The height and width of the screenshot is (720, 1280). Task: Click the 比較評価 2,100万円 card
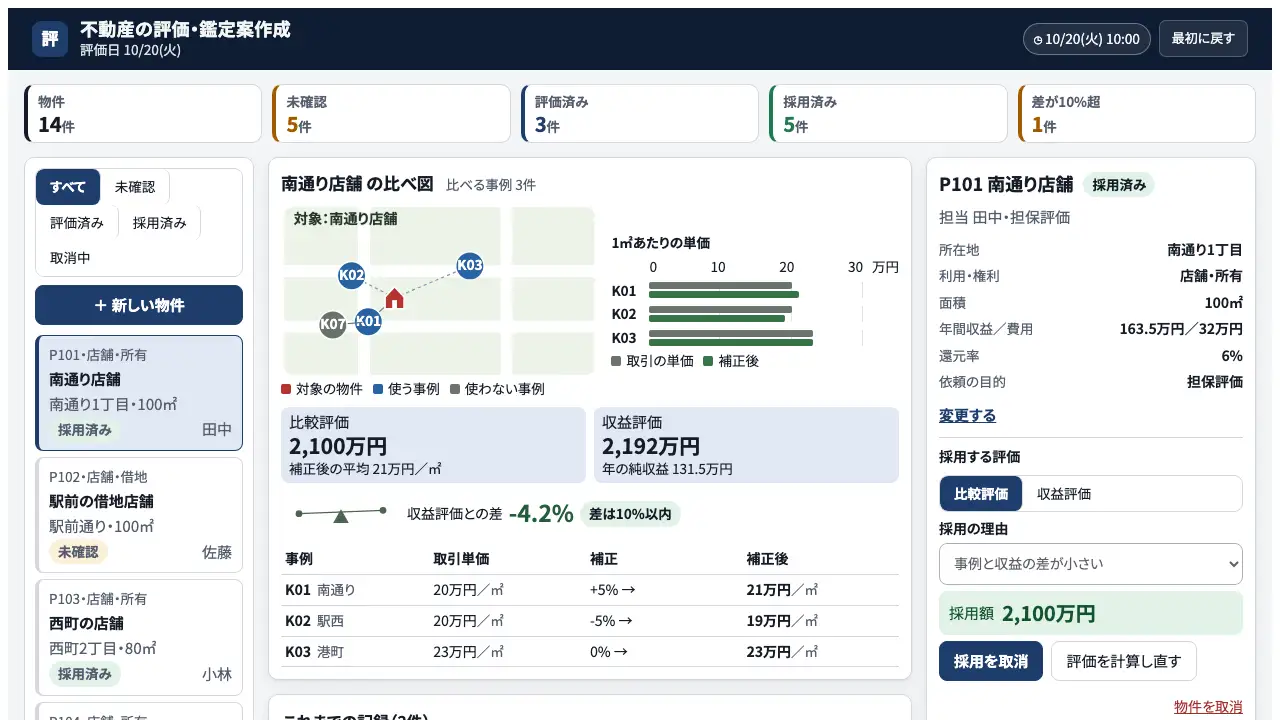(x=434, y=445)
